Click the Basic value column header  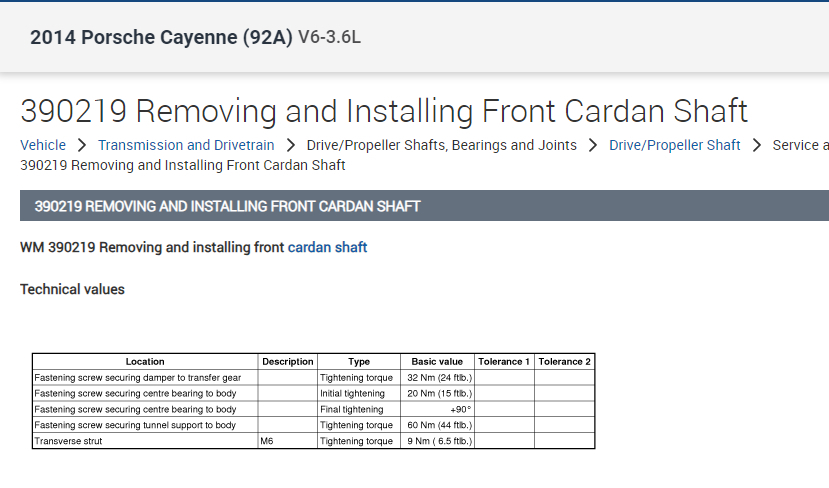(438, 361)
